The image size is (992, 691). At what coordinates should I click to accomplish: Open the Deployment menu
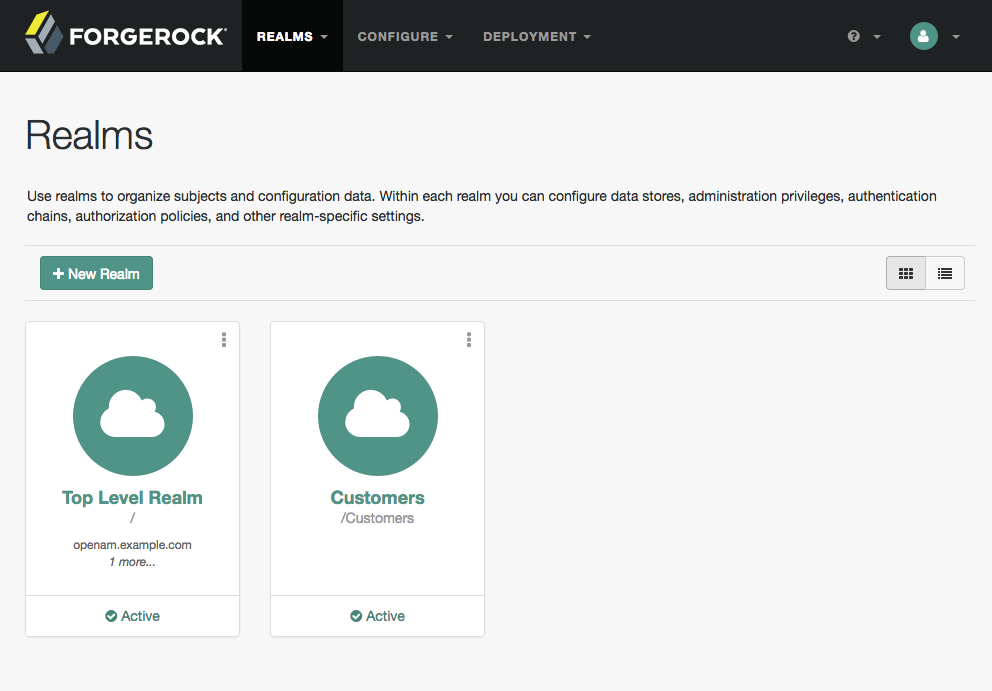(536, 36)
